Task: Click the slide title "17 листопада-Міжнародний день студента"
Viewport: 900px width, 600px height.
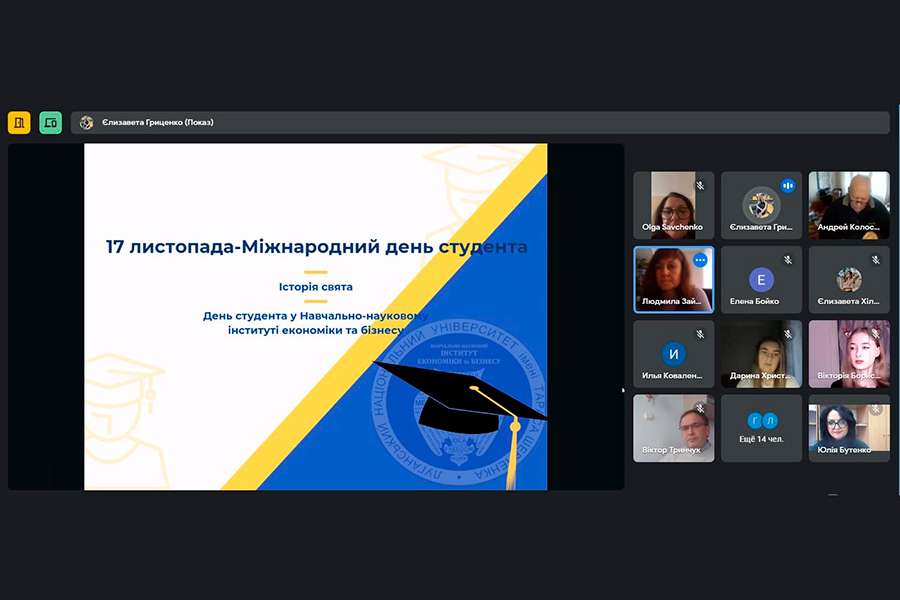Action: coord(316,246)
